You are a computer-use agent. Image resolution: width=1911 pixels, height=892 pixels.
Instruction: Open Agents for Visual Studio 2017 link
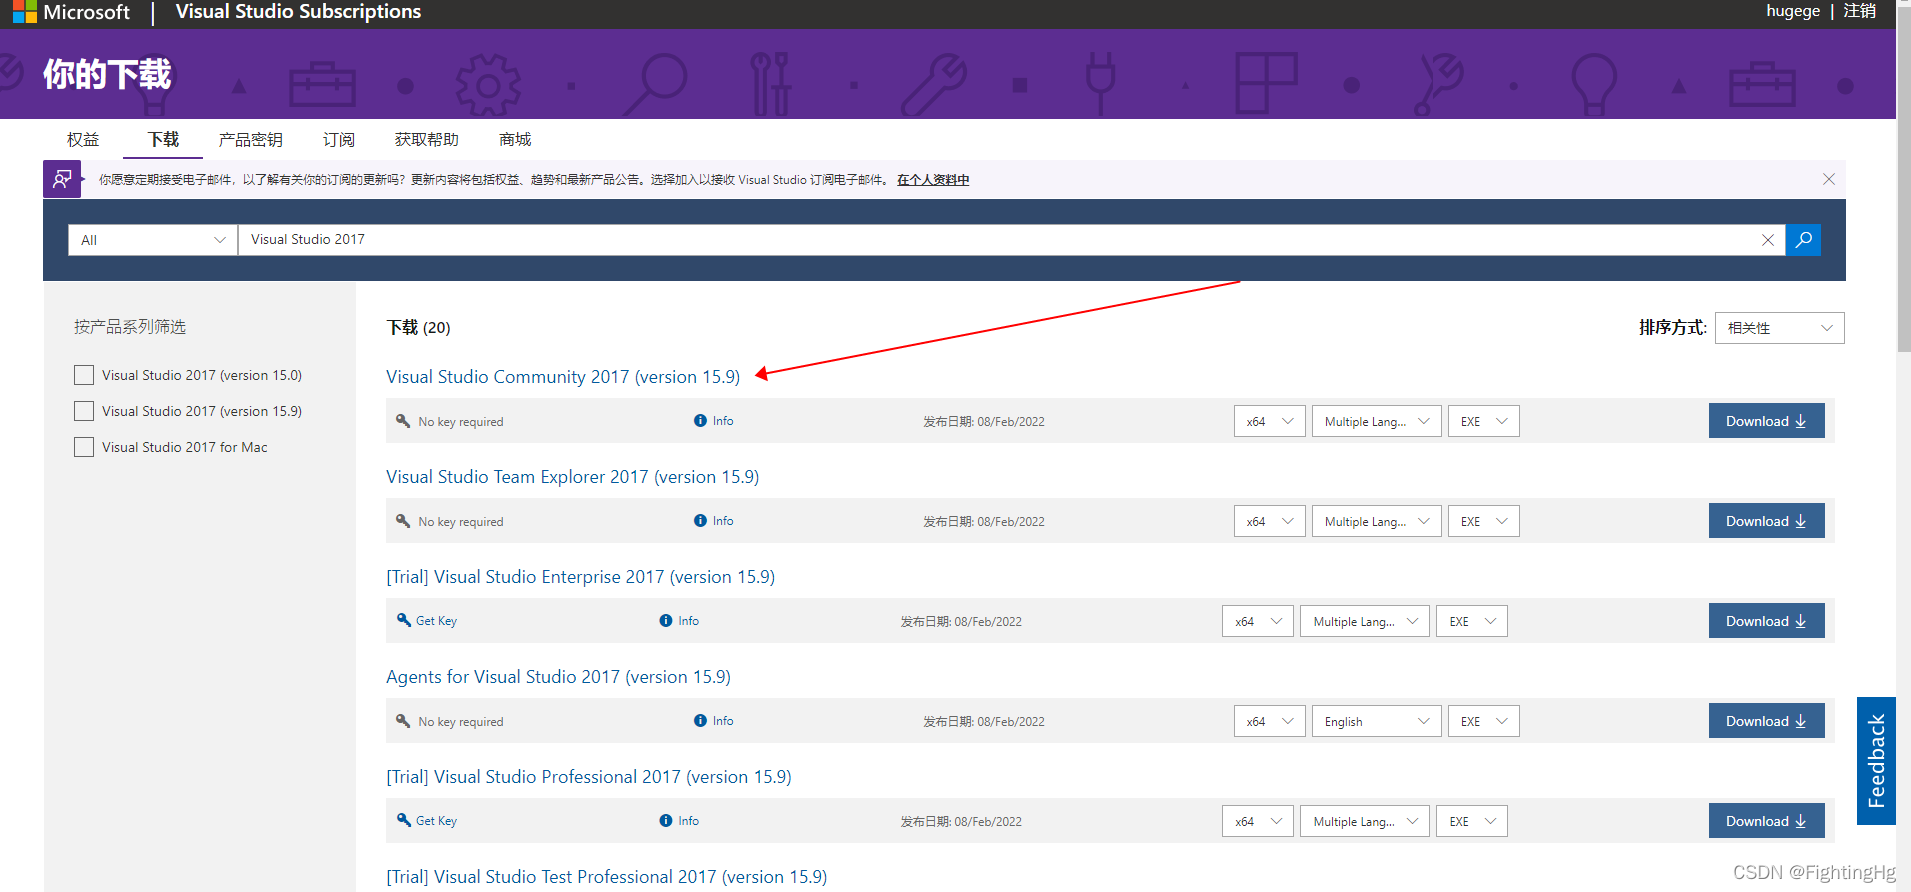point(559,677)
